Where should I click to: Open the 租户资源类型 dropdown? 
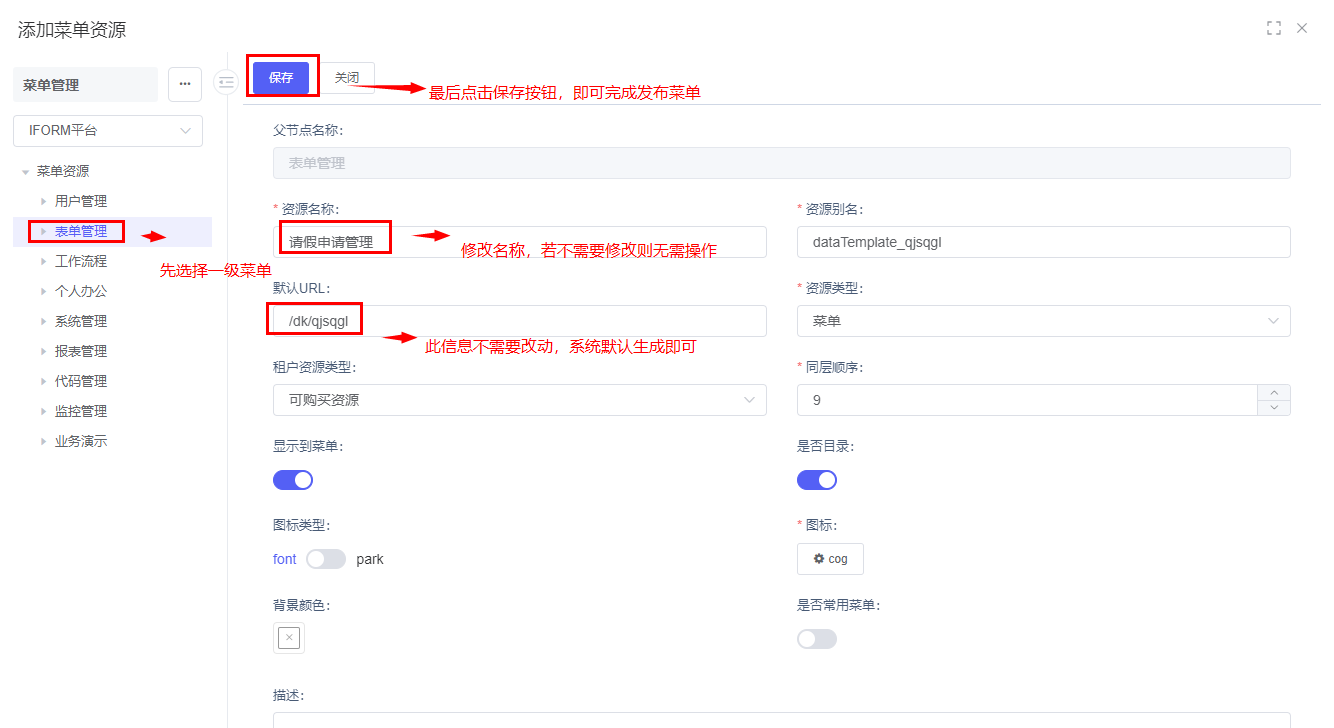pos(519,400)
